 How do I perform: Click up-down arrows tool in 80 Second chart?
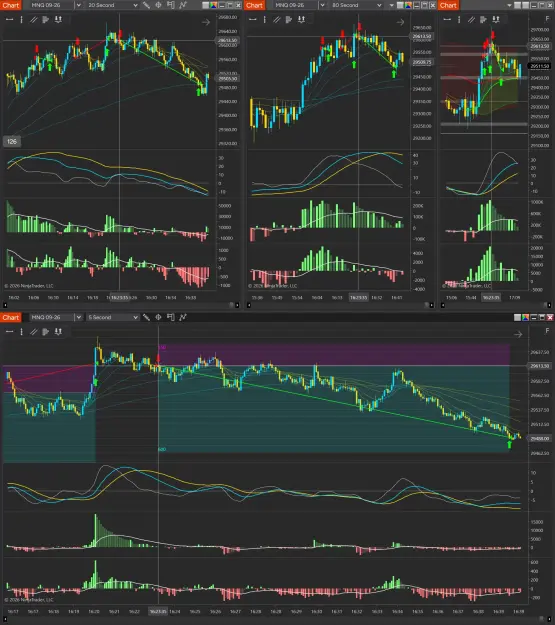click(301, 19)
